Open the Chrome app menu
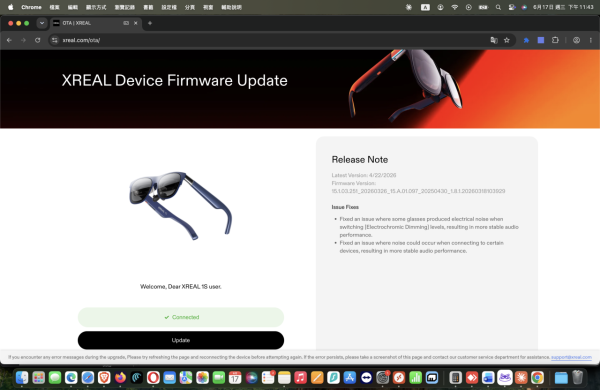Image resolution: width=600 pixels, height=390 pixels. tap(31, 7)
